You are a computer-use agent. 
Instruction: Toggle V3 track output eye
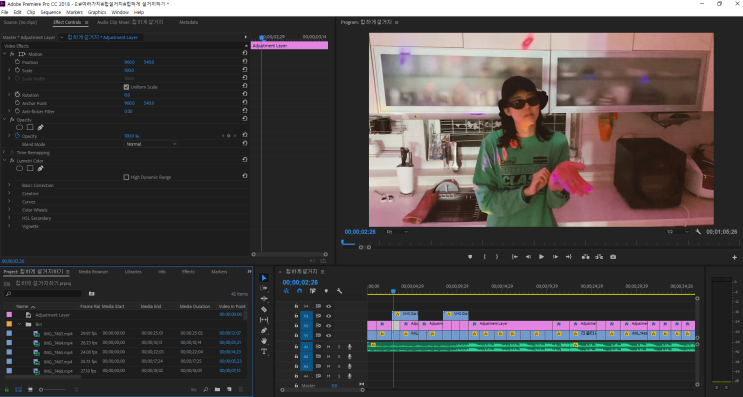tap(328, 316)
